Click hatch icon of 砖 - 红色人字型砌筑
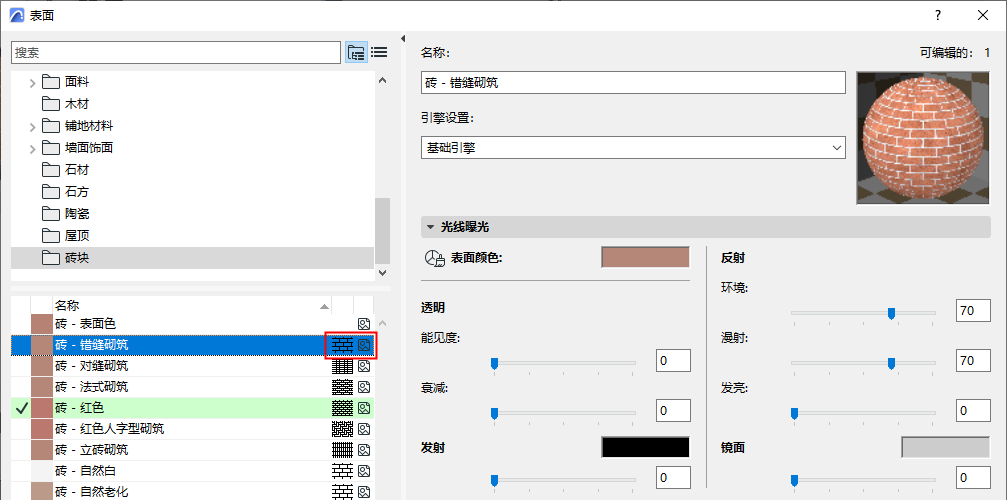The height and width of the screenshot is (500, 1007). pyautogui.click(x=342, y=428)
